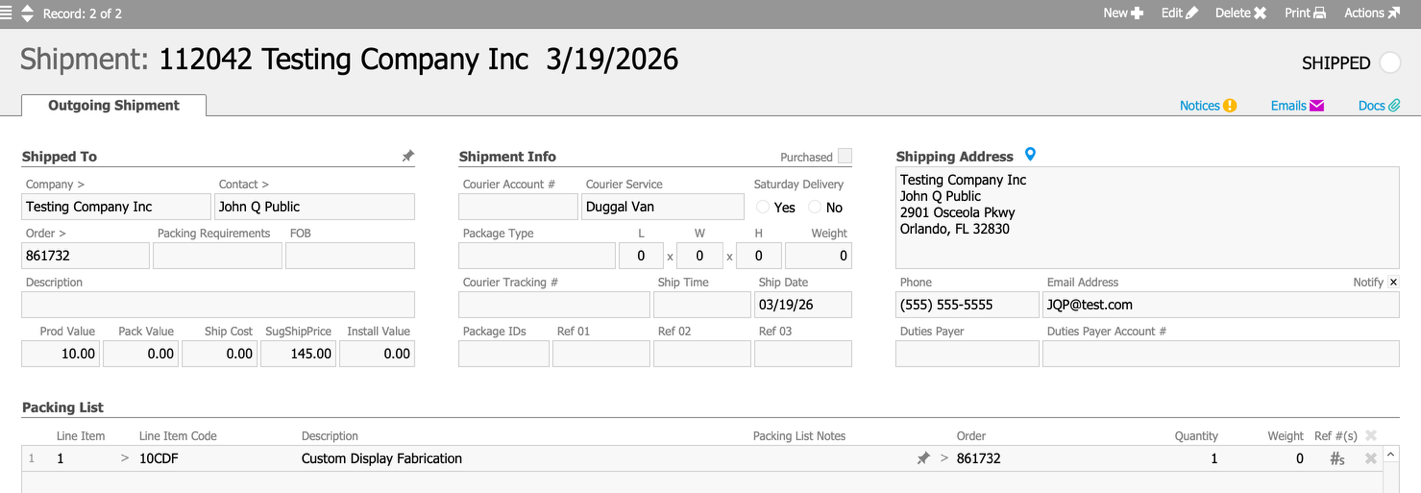Select the Outgoing Shipment tab
Screen dimensions: 1421x493
point(114,106)
